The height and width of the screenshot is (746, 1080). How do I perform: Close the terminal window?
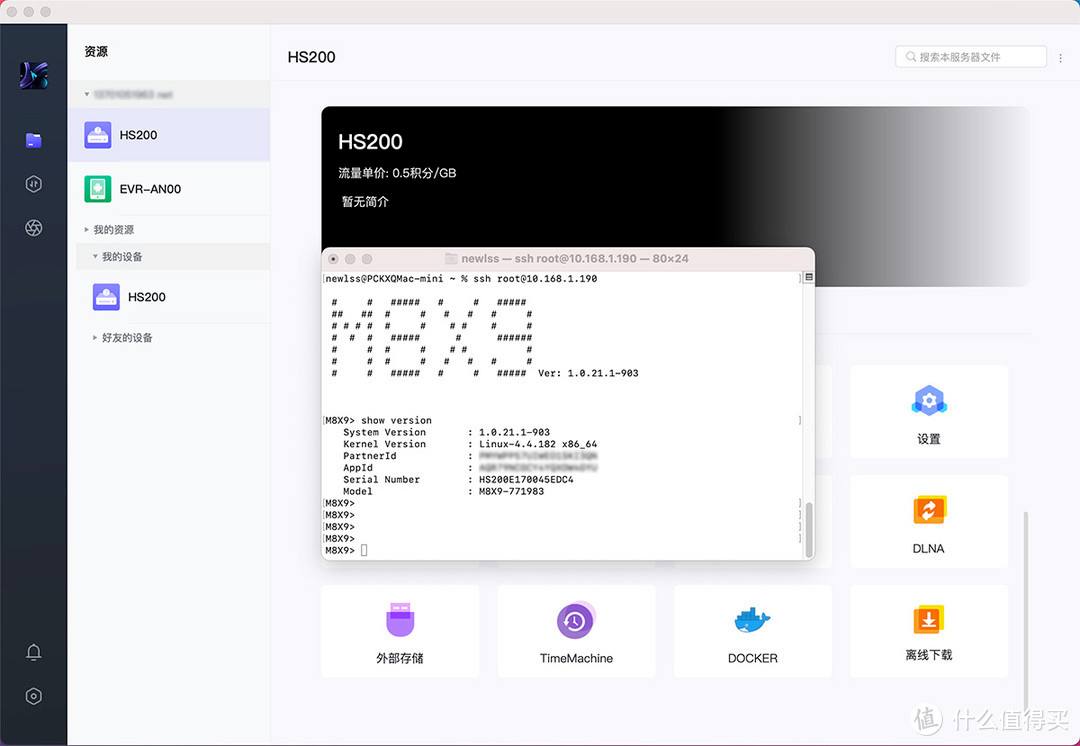click(333, 259)
